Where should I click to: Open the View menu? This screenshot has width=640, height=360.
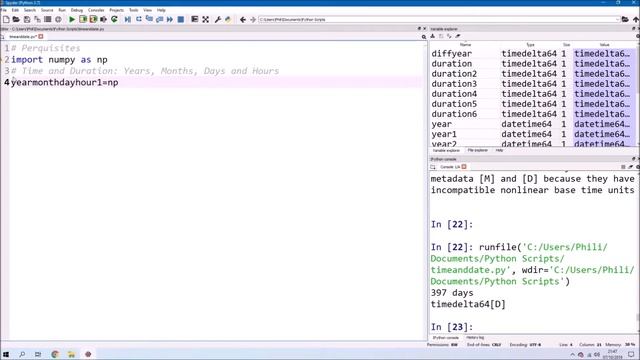click(148, 10)
